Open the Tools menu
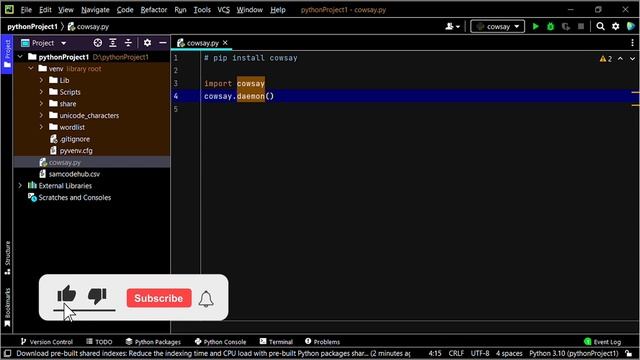The image size is (640, 360). [202, 10]
